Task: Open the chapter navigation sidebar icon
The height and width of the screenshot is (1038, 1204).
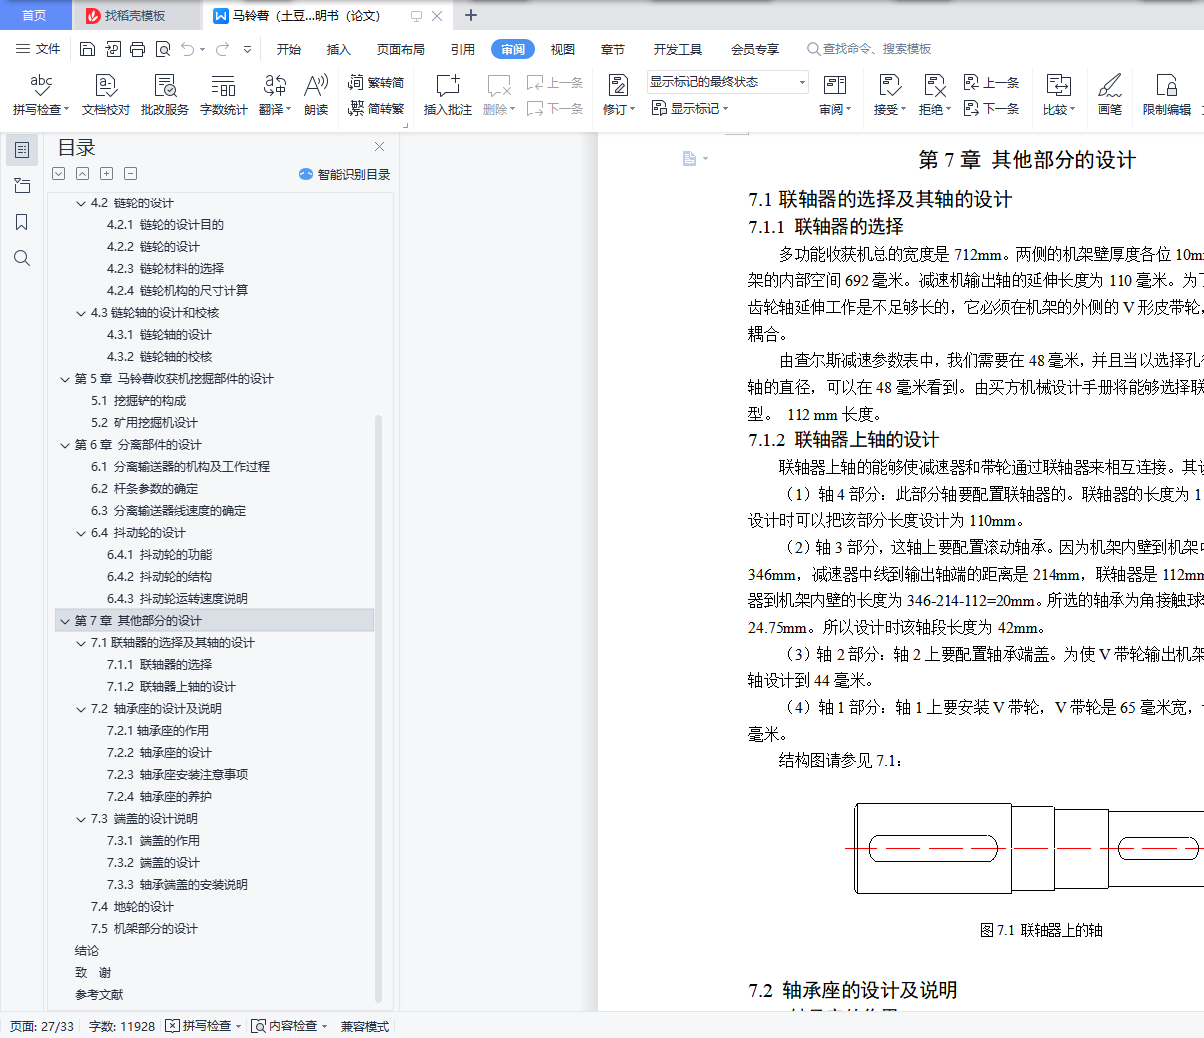Action: coord(22,186)
